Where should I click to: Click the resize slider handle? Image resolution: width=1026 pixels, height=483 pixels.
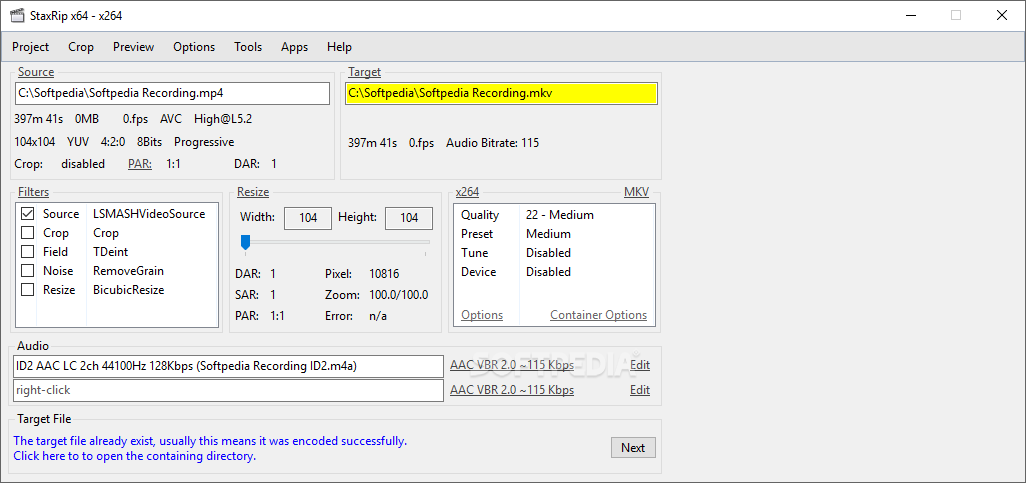[245, 243]
